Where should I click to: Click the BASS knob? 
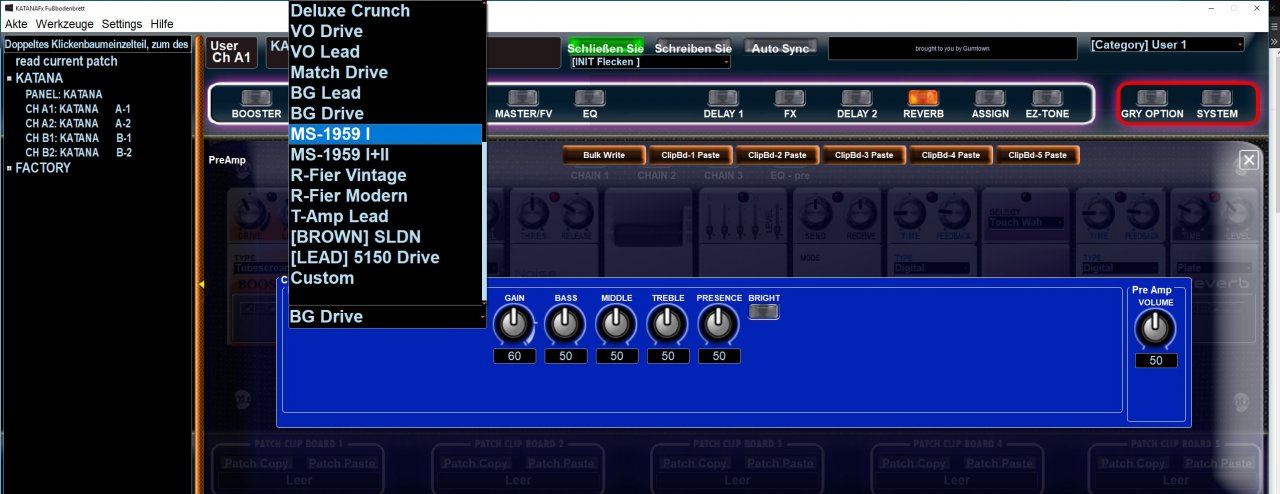tap(566, 324)
